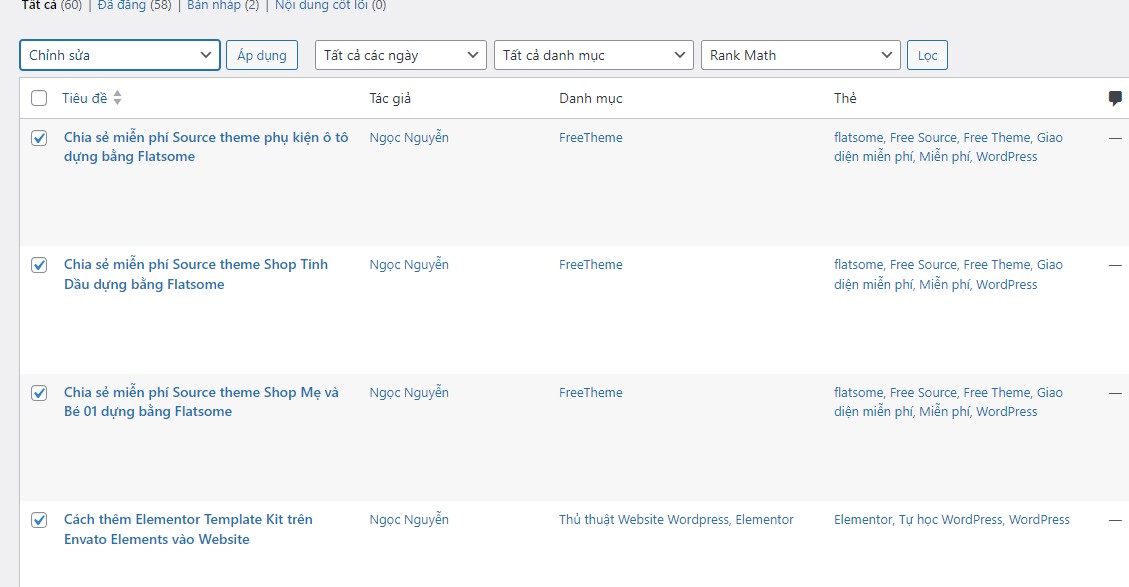Image resolution: width=1129 pixels, height=587 pixels.
Task: Click the sort arrows beside Tiêu đề
Action: tap(118, 98)
